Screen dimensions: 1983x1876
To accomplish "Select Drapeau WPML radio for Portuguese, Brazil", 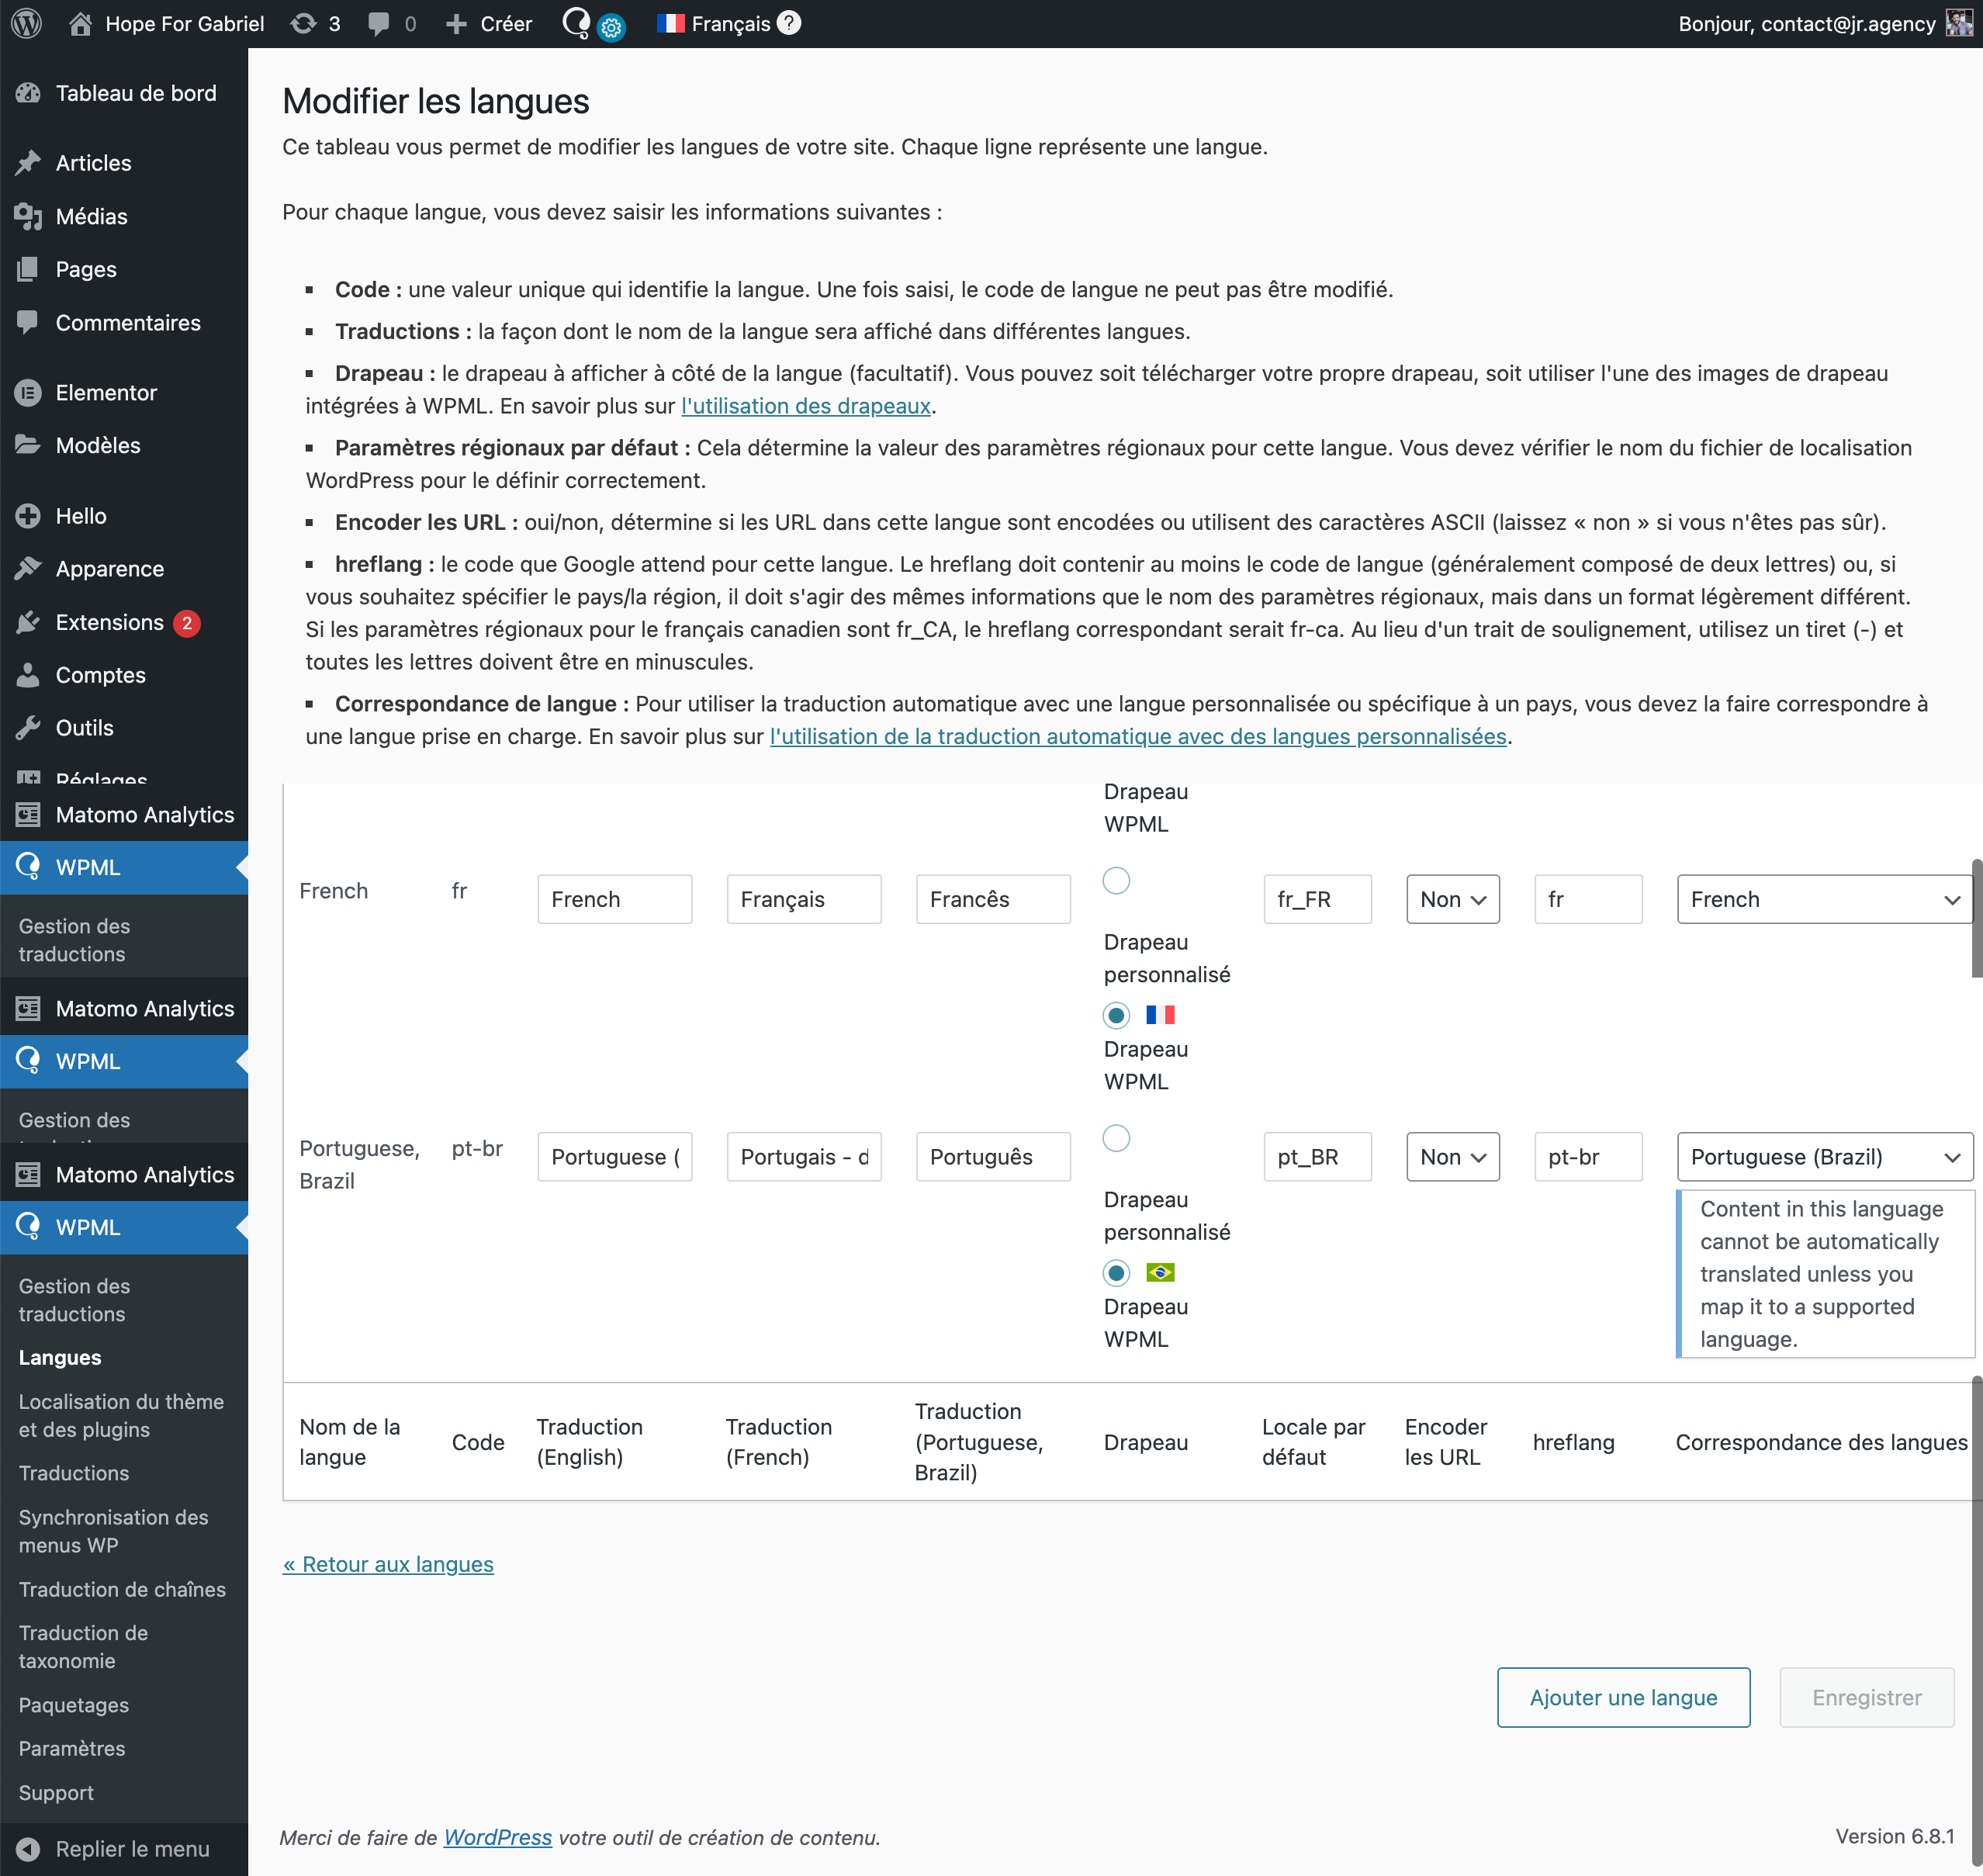I will pyautogui.click(x=1116, y=1272).
